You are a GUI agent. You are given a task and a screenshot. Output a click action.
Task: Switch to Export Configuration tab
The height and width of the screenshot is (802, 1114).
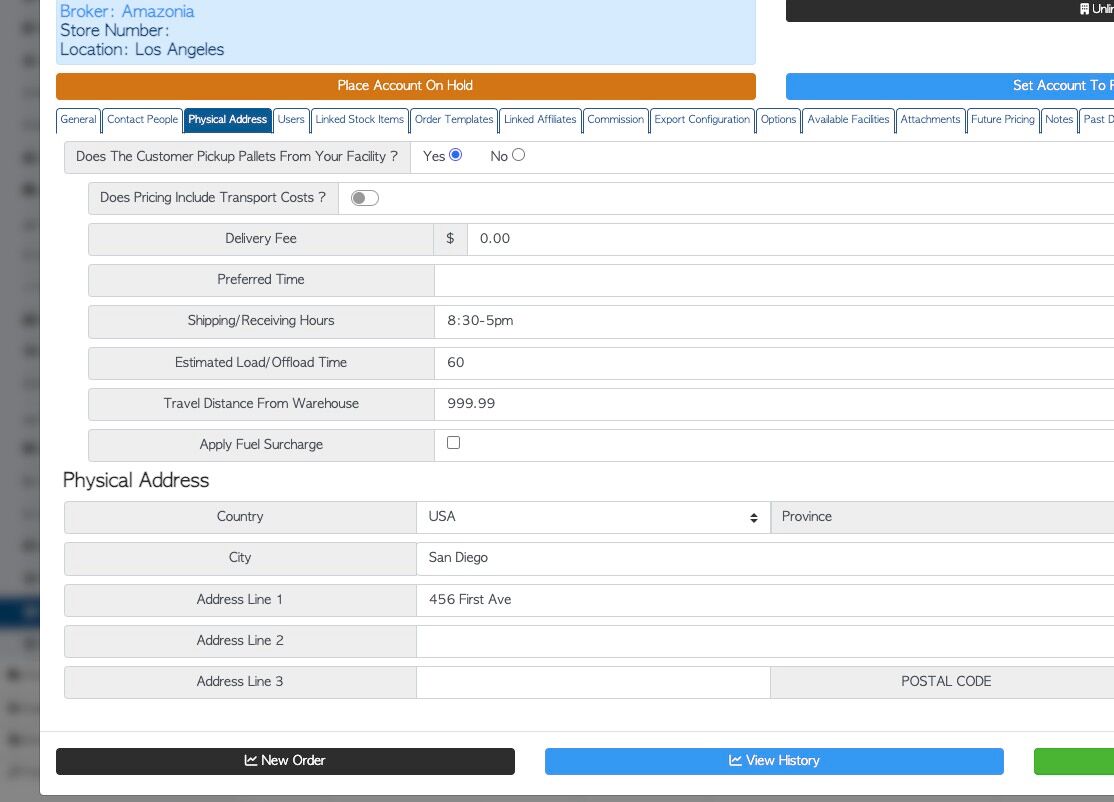(702, 119)
